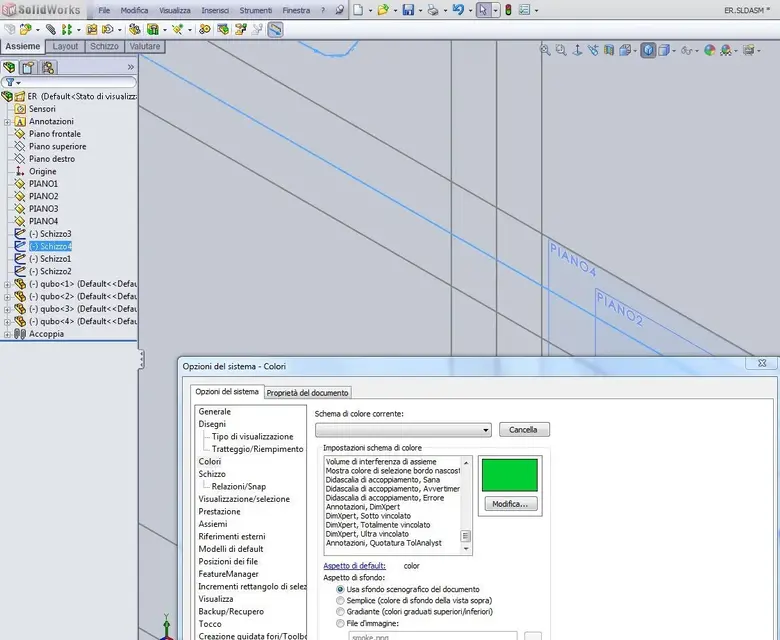This screenshot has height=640, width=780.
Task: Open 'Schema di colore corrente' combo box
Action: coord(403,430)
